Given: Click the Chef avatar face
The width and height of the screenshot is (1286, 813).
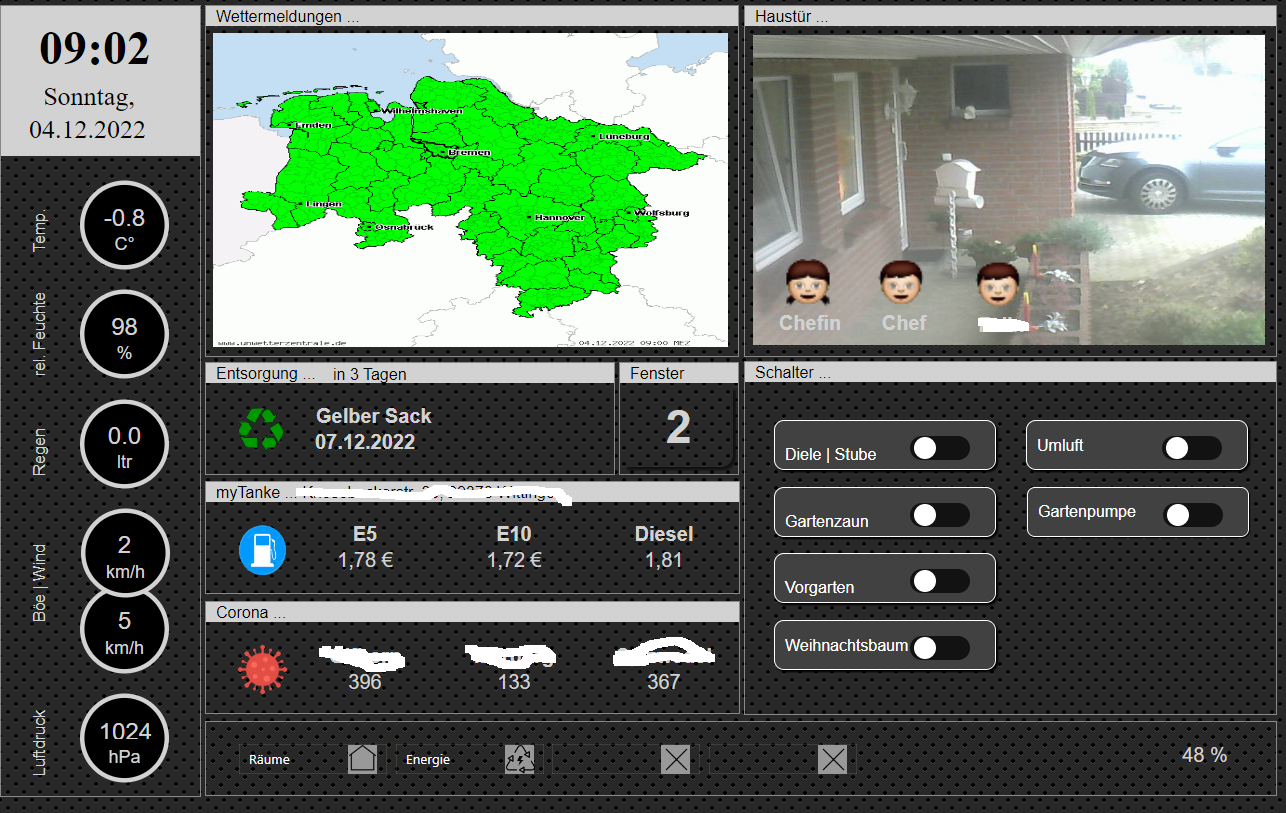Looking at the screenshot, I should 901,283.
